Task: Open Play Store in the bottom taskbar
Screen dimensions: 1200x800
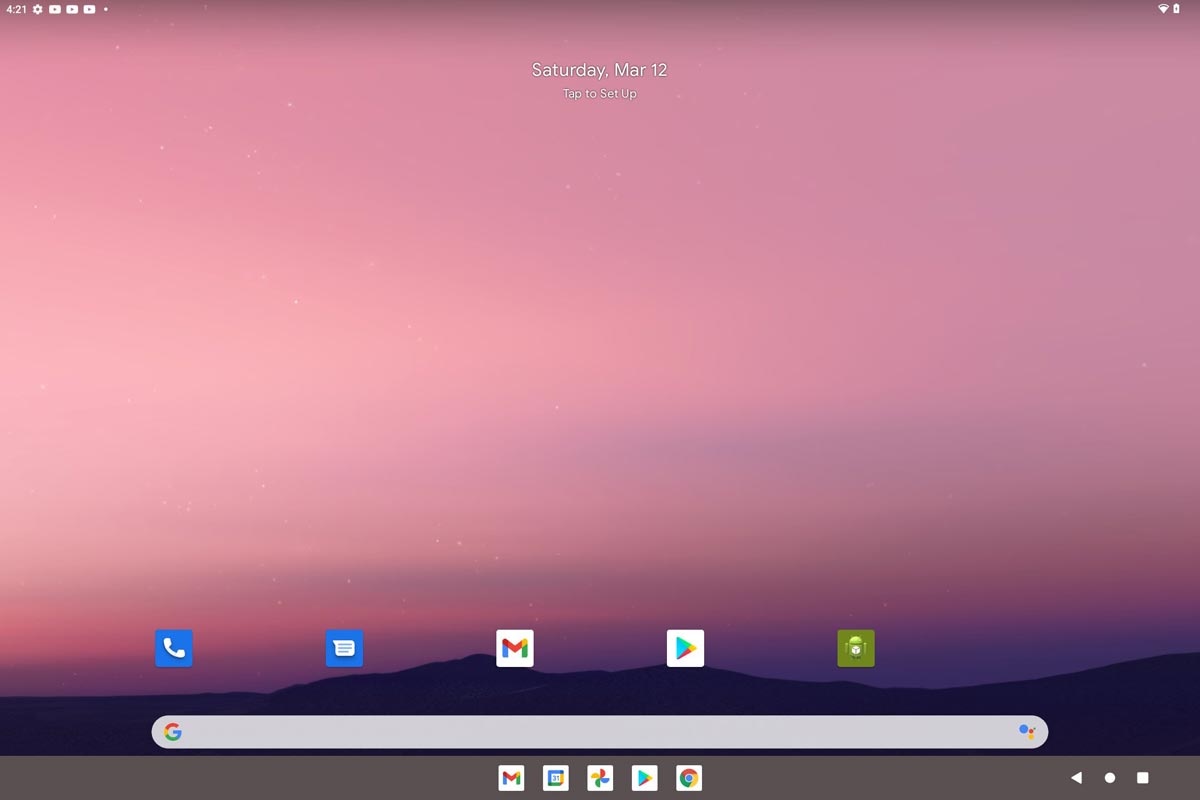Action: click(x=645, y=778)
